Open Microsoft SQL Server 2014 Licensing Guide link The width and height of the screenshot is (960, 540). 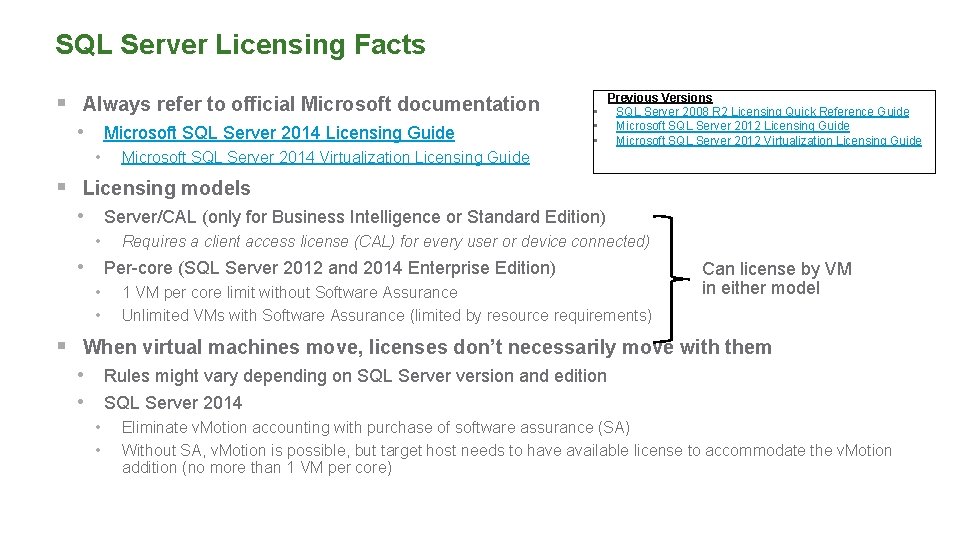click(279, 133)
